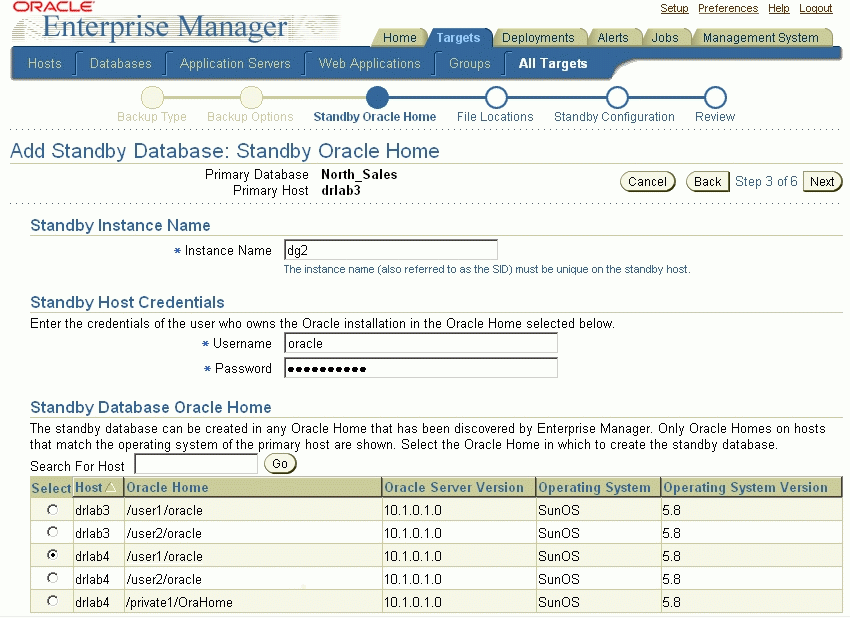Click the Cancel button
Screen dimensions: 850x618
point(647,181)
